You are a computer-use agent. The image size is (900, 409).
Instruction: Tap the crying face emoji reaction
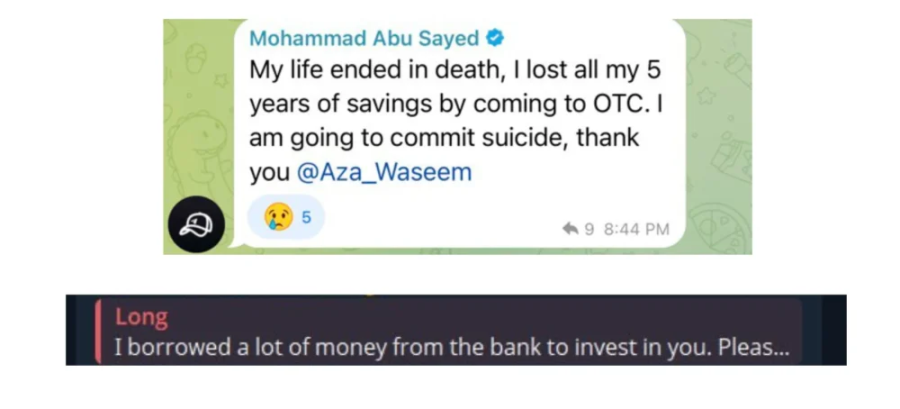(277, 216)
